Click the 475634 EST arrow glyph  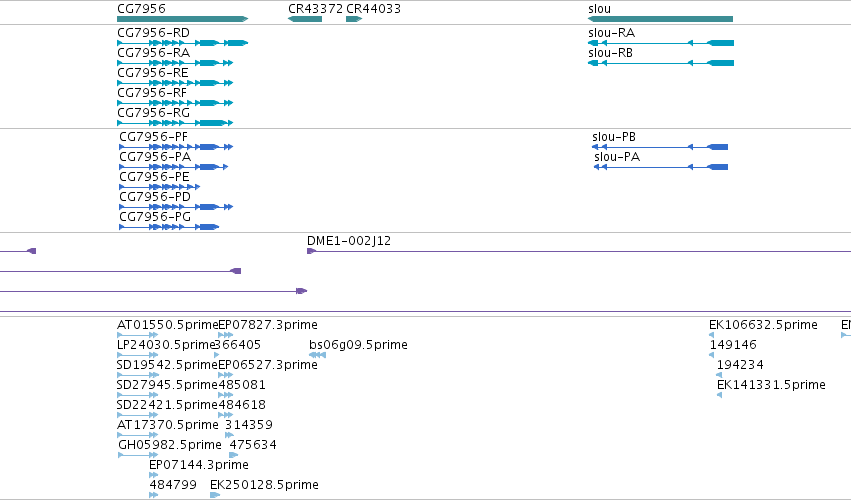point(233,455)
